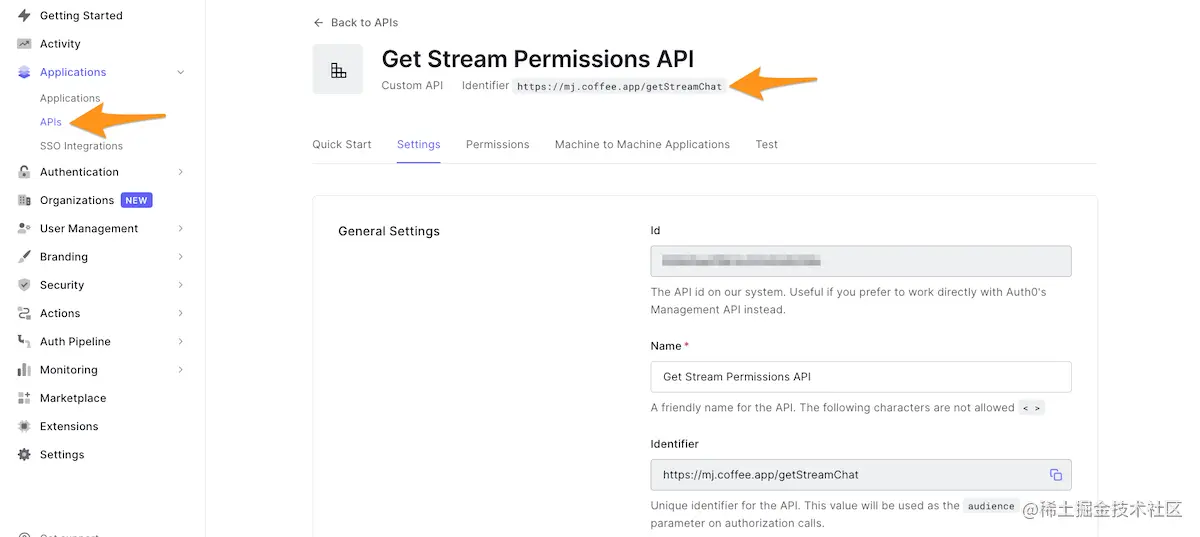Open Marketplace in sidebar
This screenshot has width=1200, height=537.
click(73, 398)
